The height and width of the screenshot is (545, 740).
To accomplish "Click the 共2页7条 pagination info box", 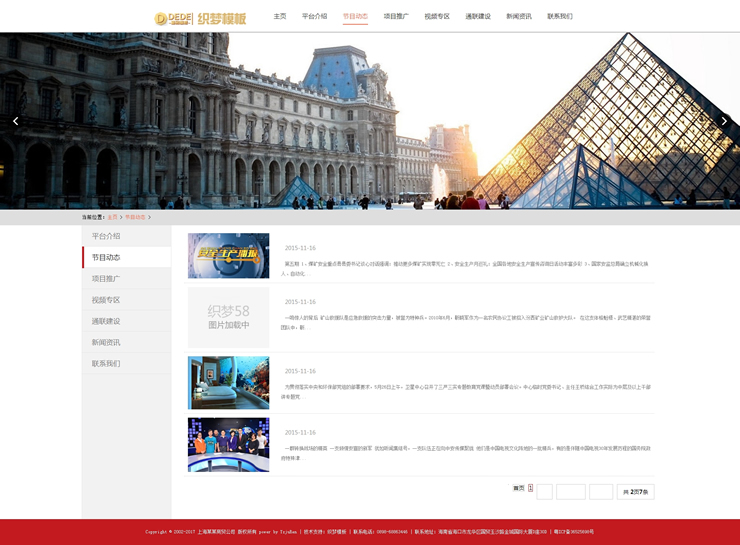I will [635, 492].
